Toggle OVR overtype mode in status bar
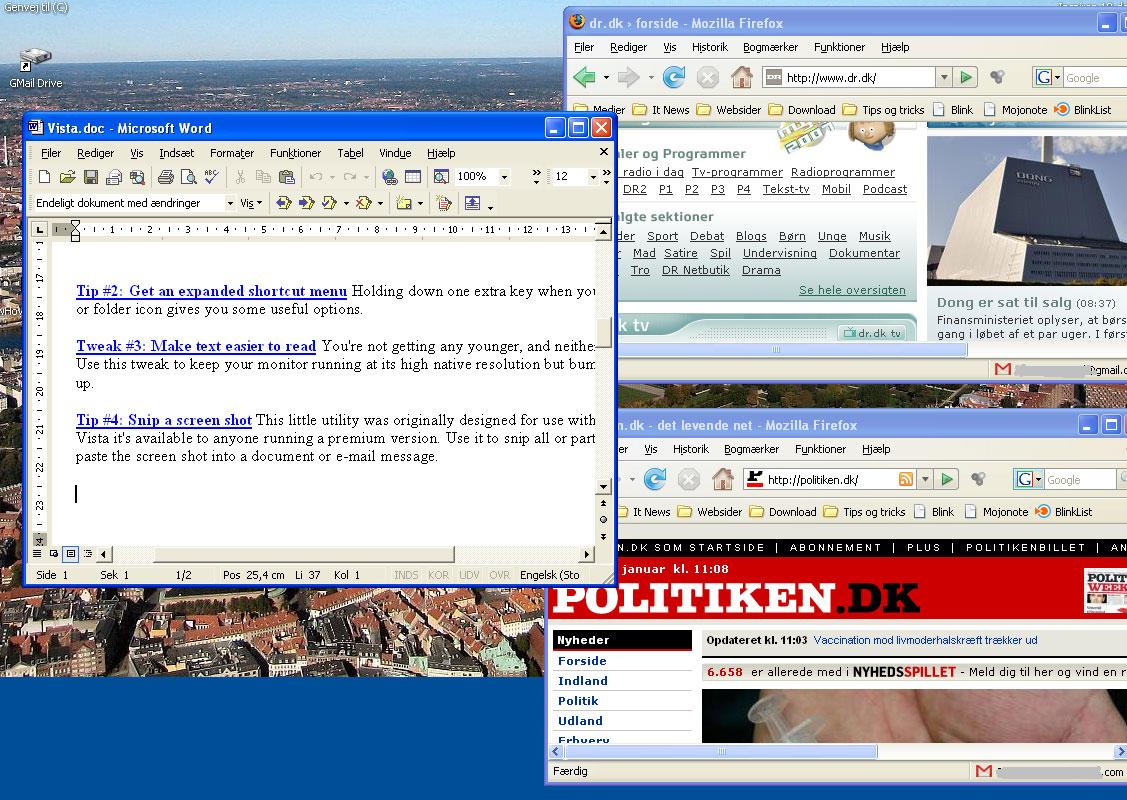 pyautogui.click(x=500, y=575)
